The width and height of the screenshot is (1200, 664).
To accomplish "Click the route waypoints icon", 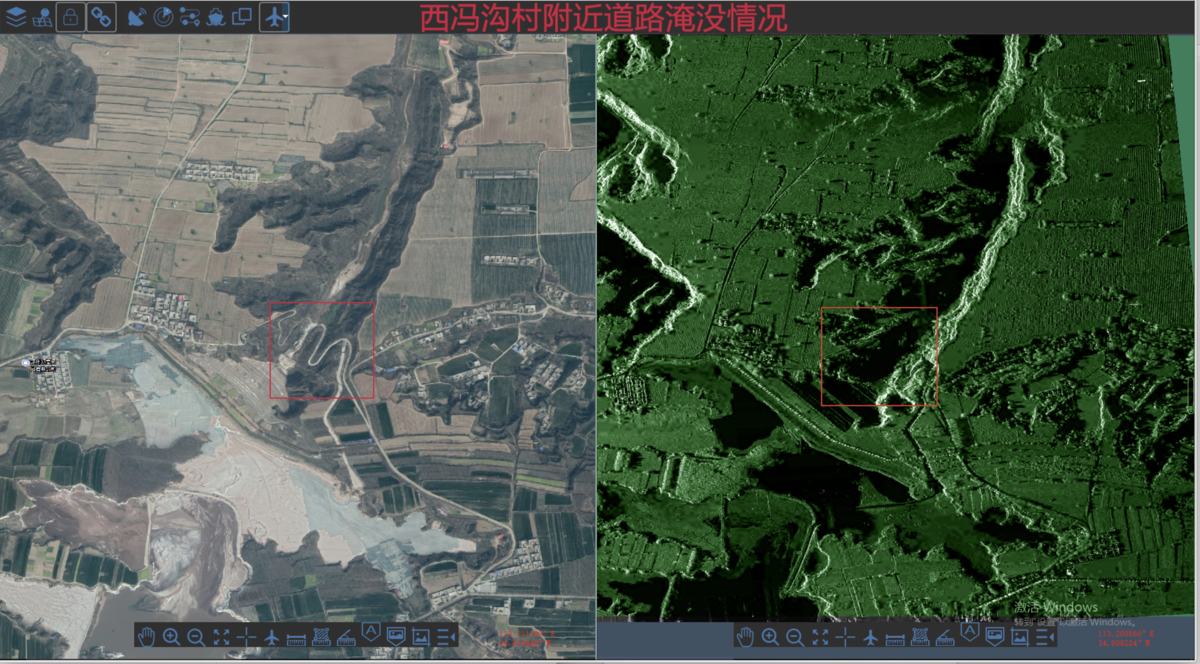I will 190,17.
